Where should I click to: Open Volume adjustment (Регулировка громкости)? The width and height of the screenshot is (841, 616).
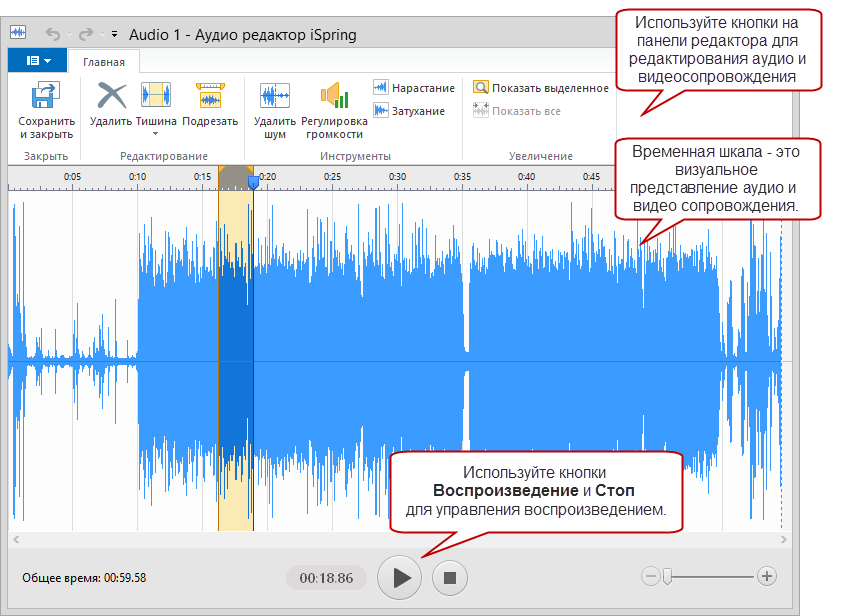tap(335, 96)
